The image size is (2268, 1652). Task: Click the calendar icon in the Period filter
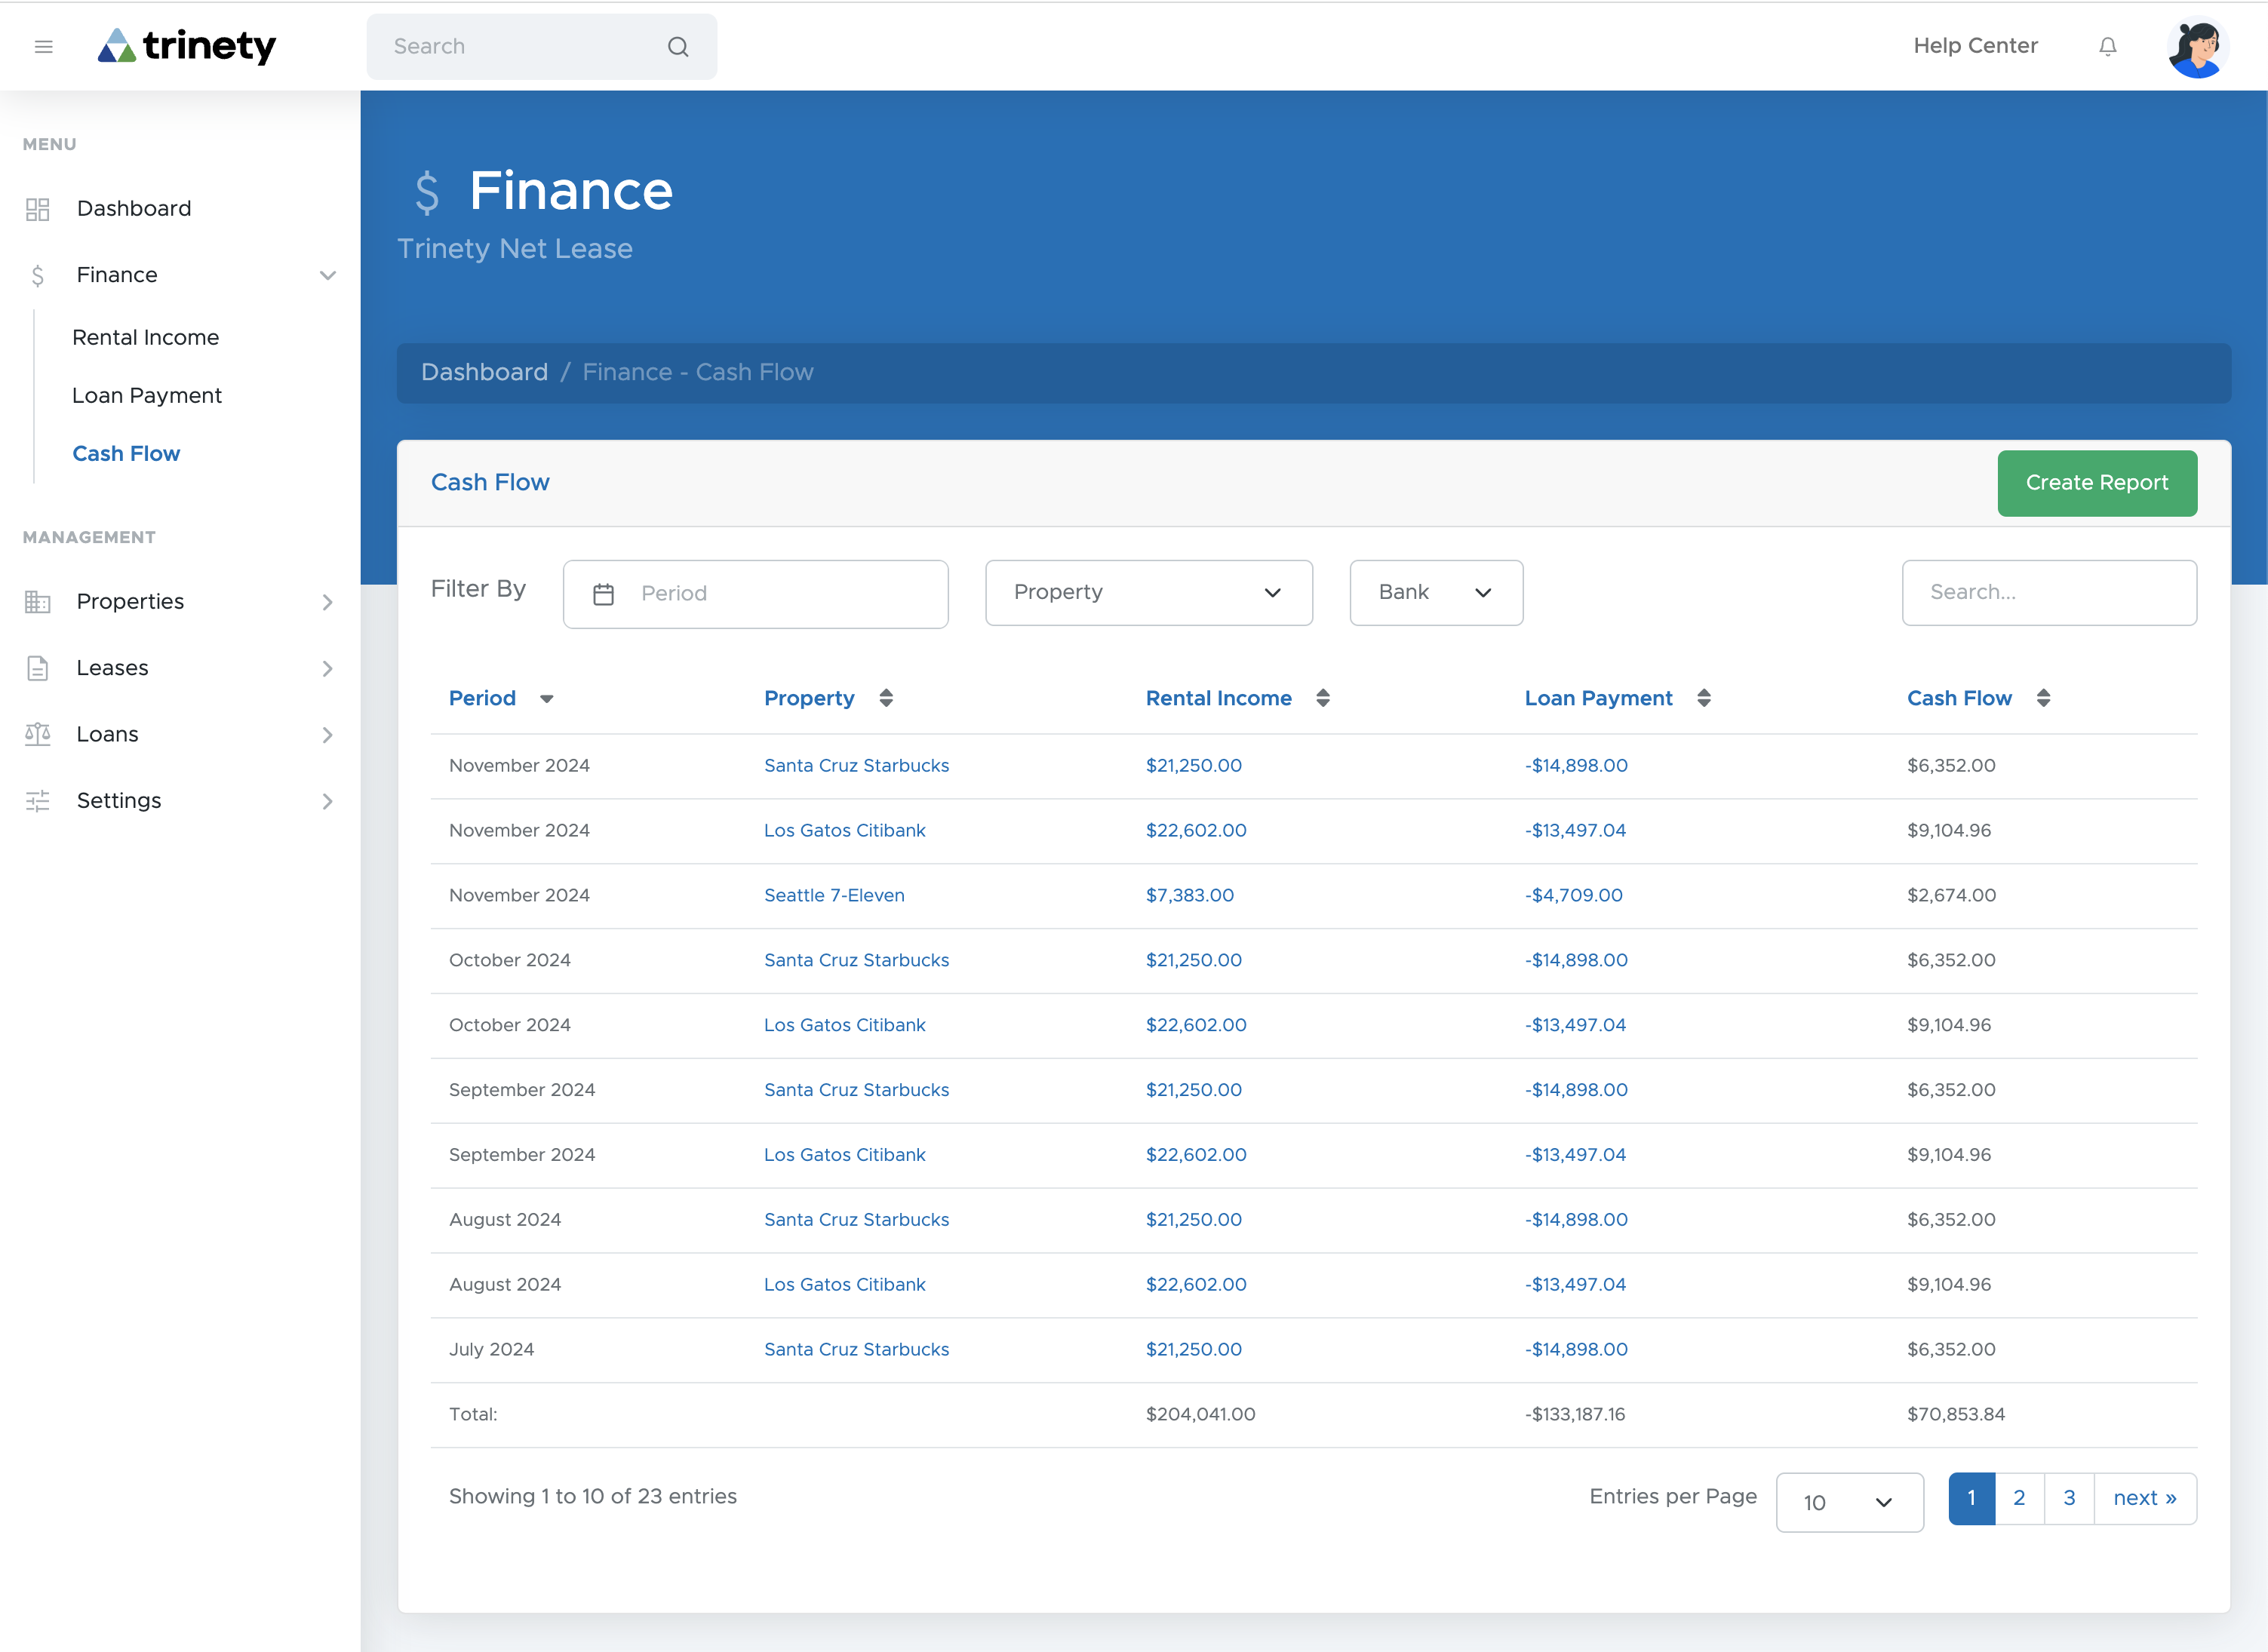click(604, 593)
